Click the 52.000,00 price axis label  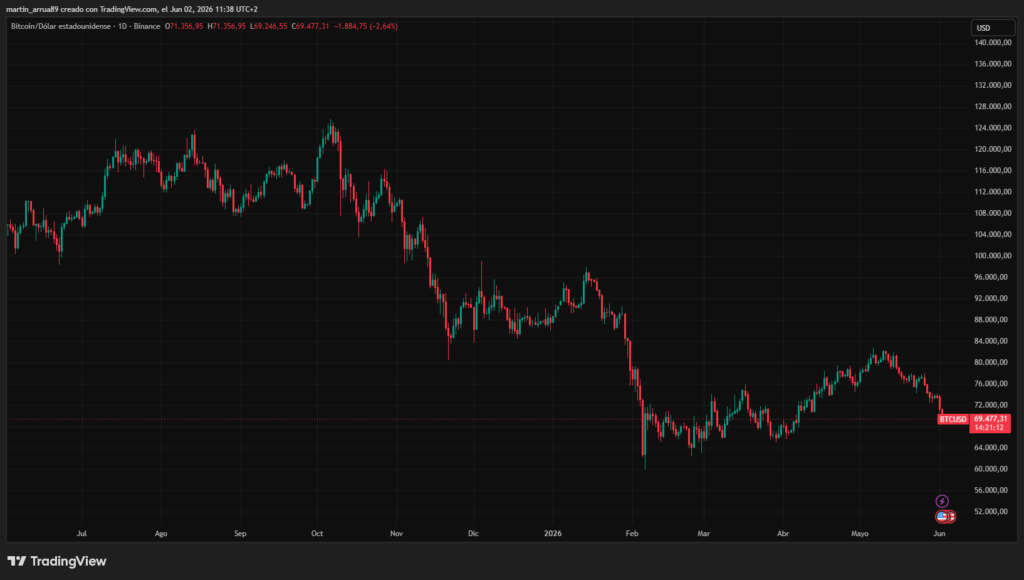[993, 511]
